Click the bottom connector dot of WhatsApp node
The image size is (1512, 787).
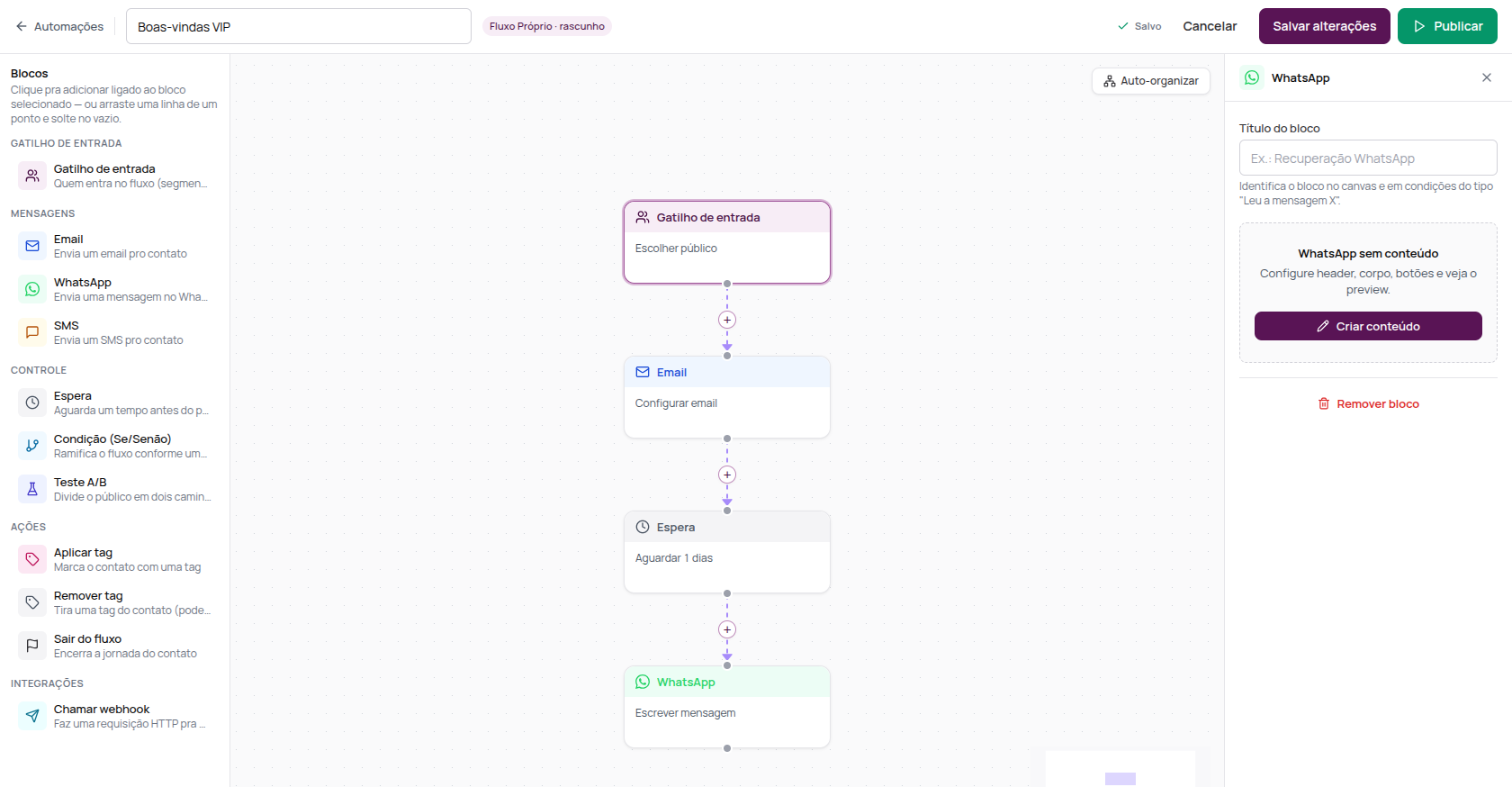(727, 748)
